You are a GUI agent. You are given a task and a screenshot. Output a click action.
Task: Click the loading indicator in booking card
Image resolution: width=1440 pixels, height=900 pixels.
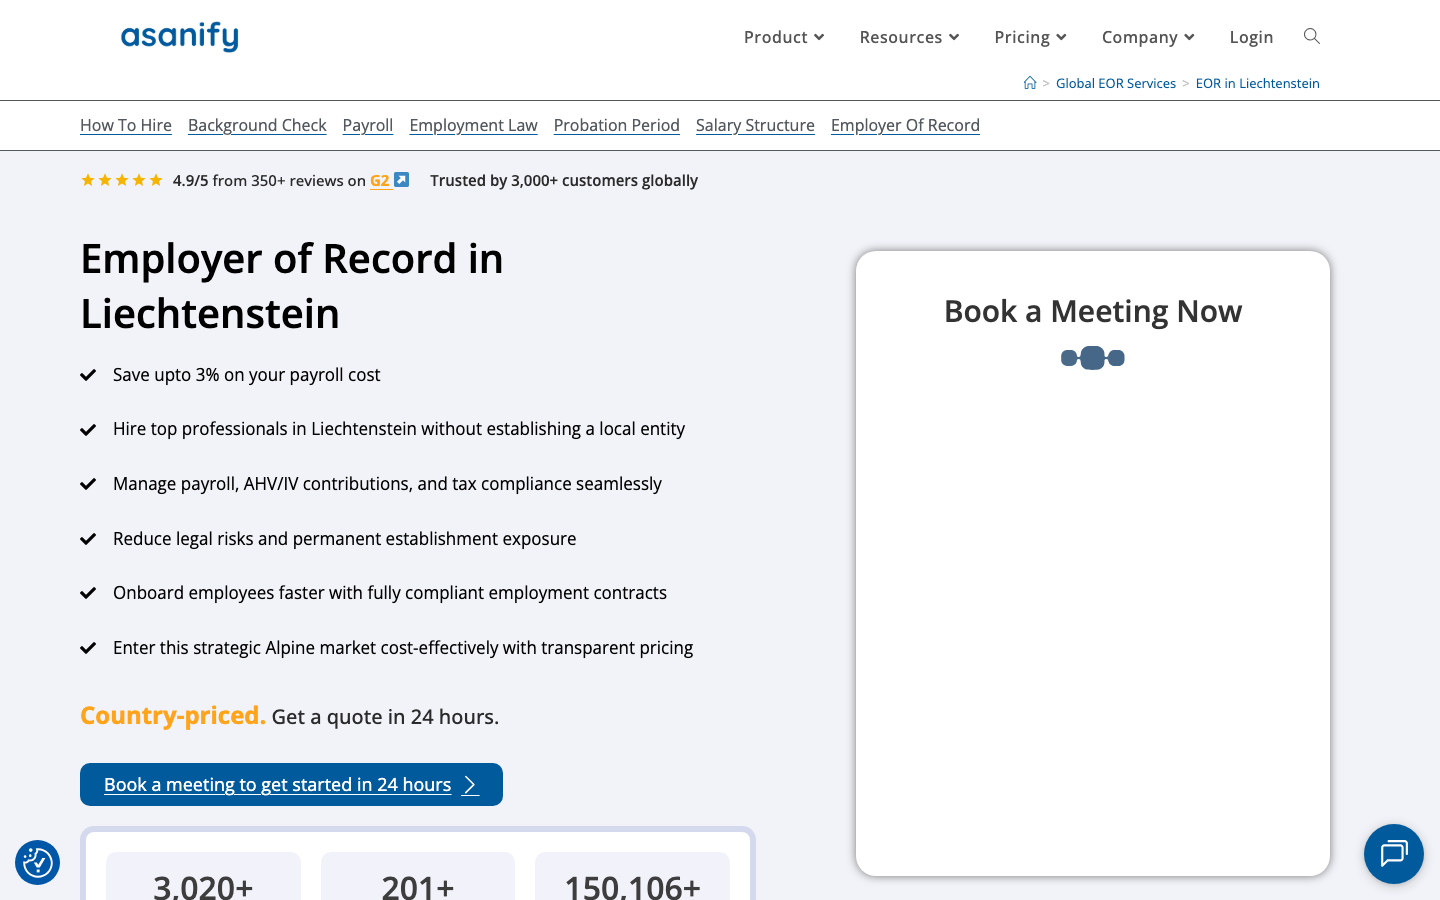[1093, 357]
